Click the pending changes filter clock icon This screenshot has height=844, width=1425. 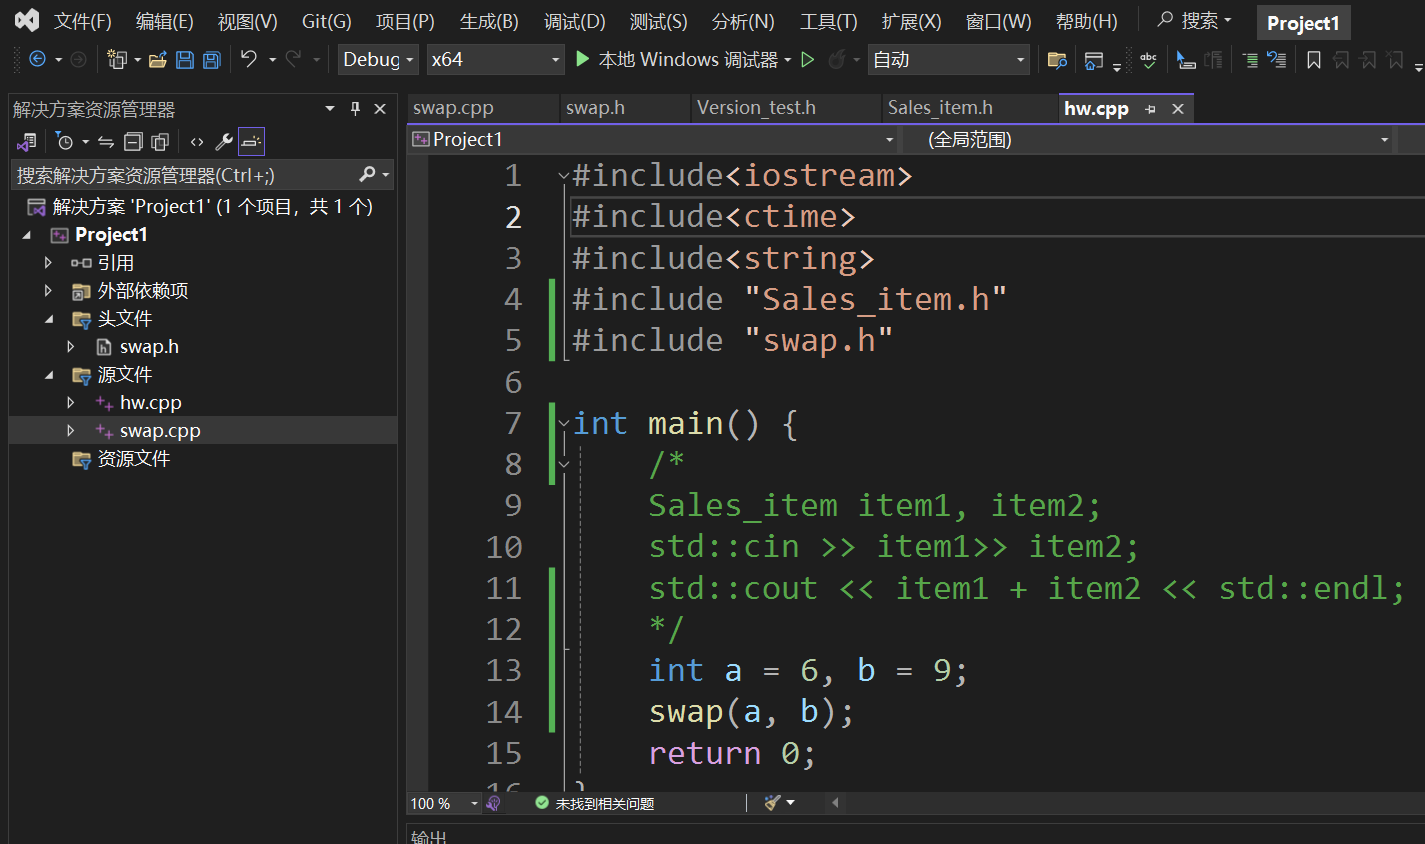(x=65, y=142)
